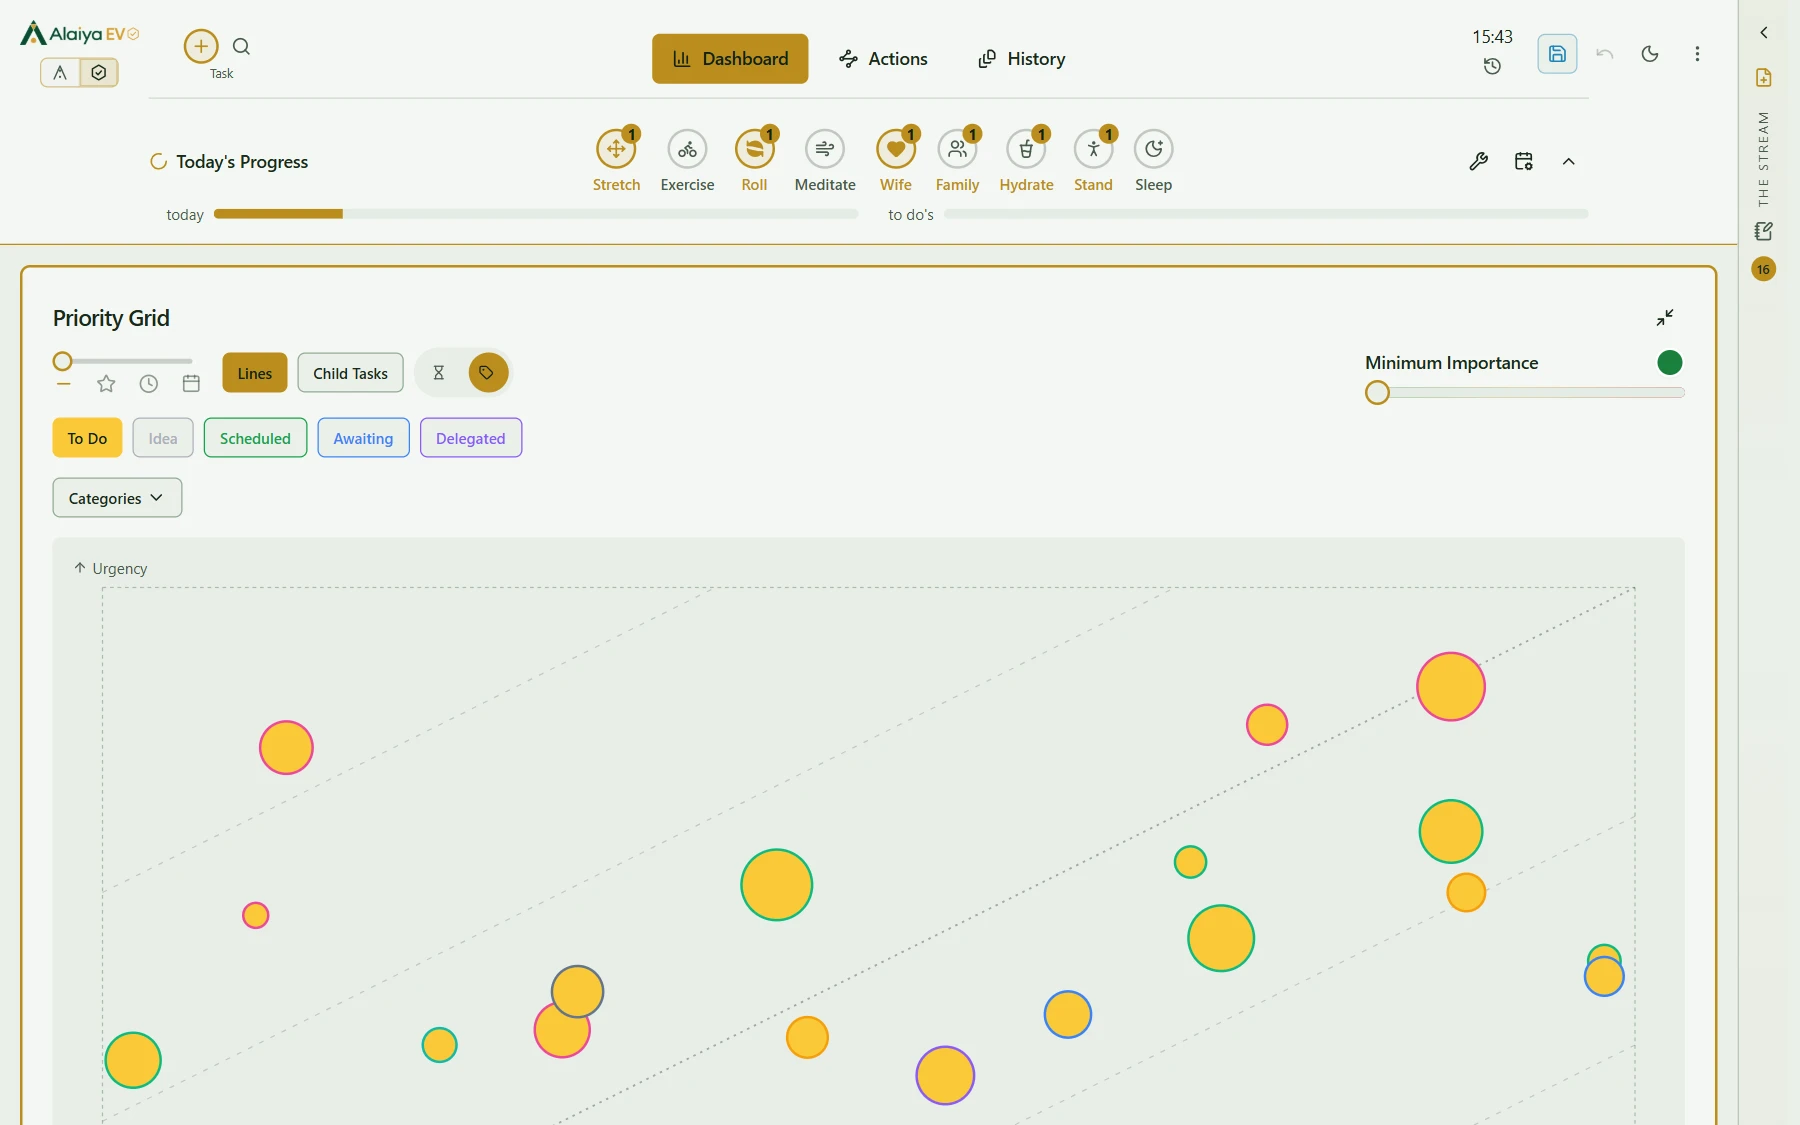Open the wrench settings icon
1800x1125 pixels.
click(x=1478, y=161)
